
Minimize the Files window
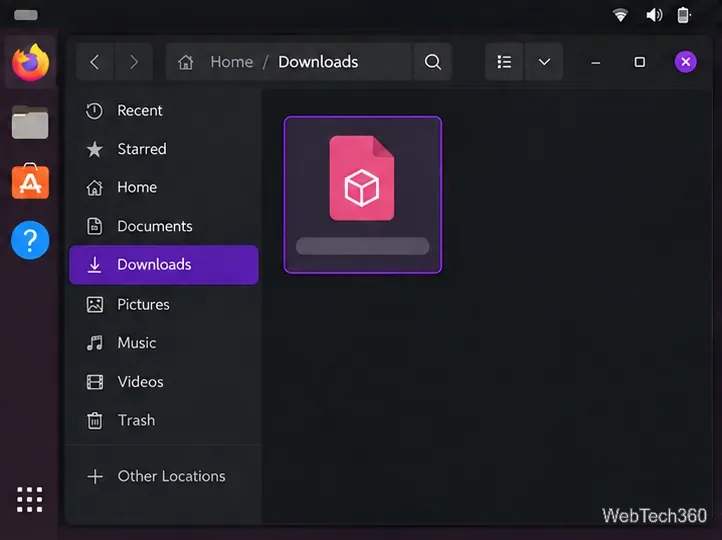coord(595,62)
